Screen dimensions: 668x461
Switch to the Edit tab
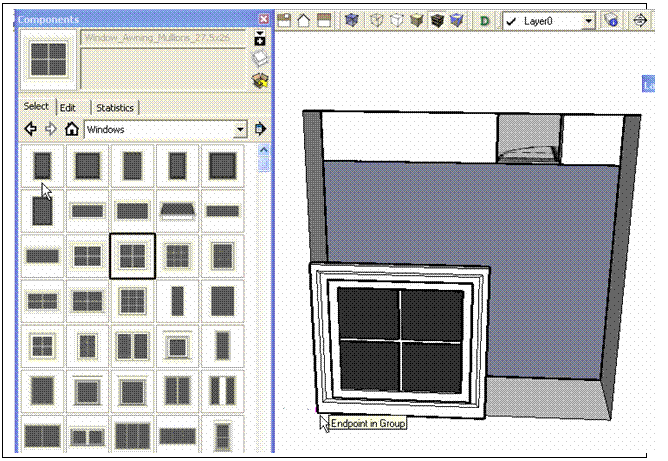click(68, 107)
